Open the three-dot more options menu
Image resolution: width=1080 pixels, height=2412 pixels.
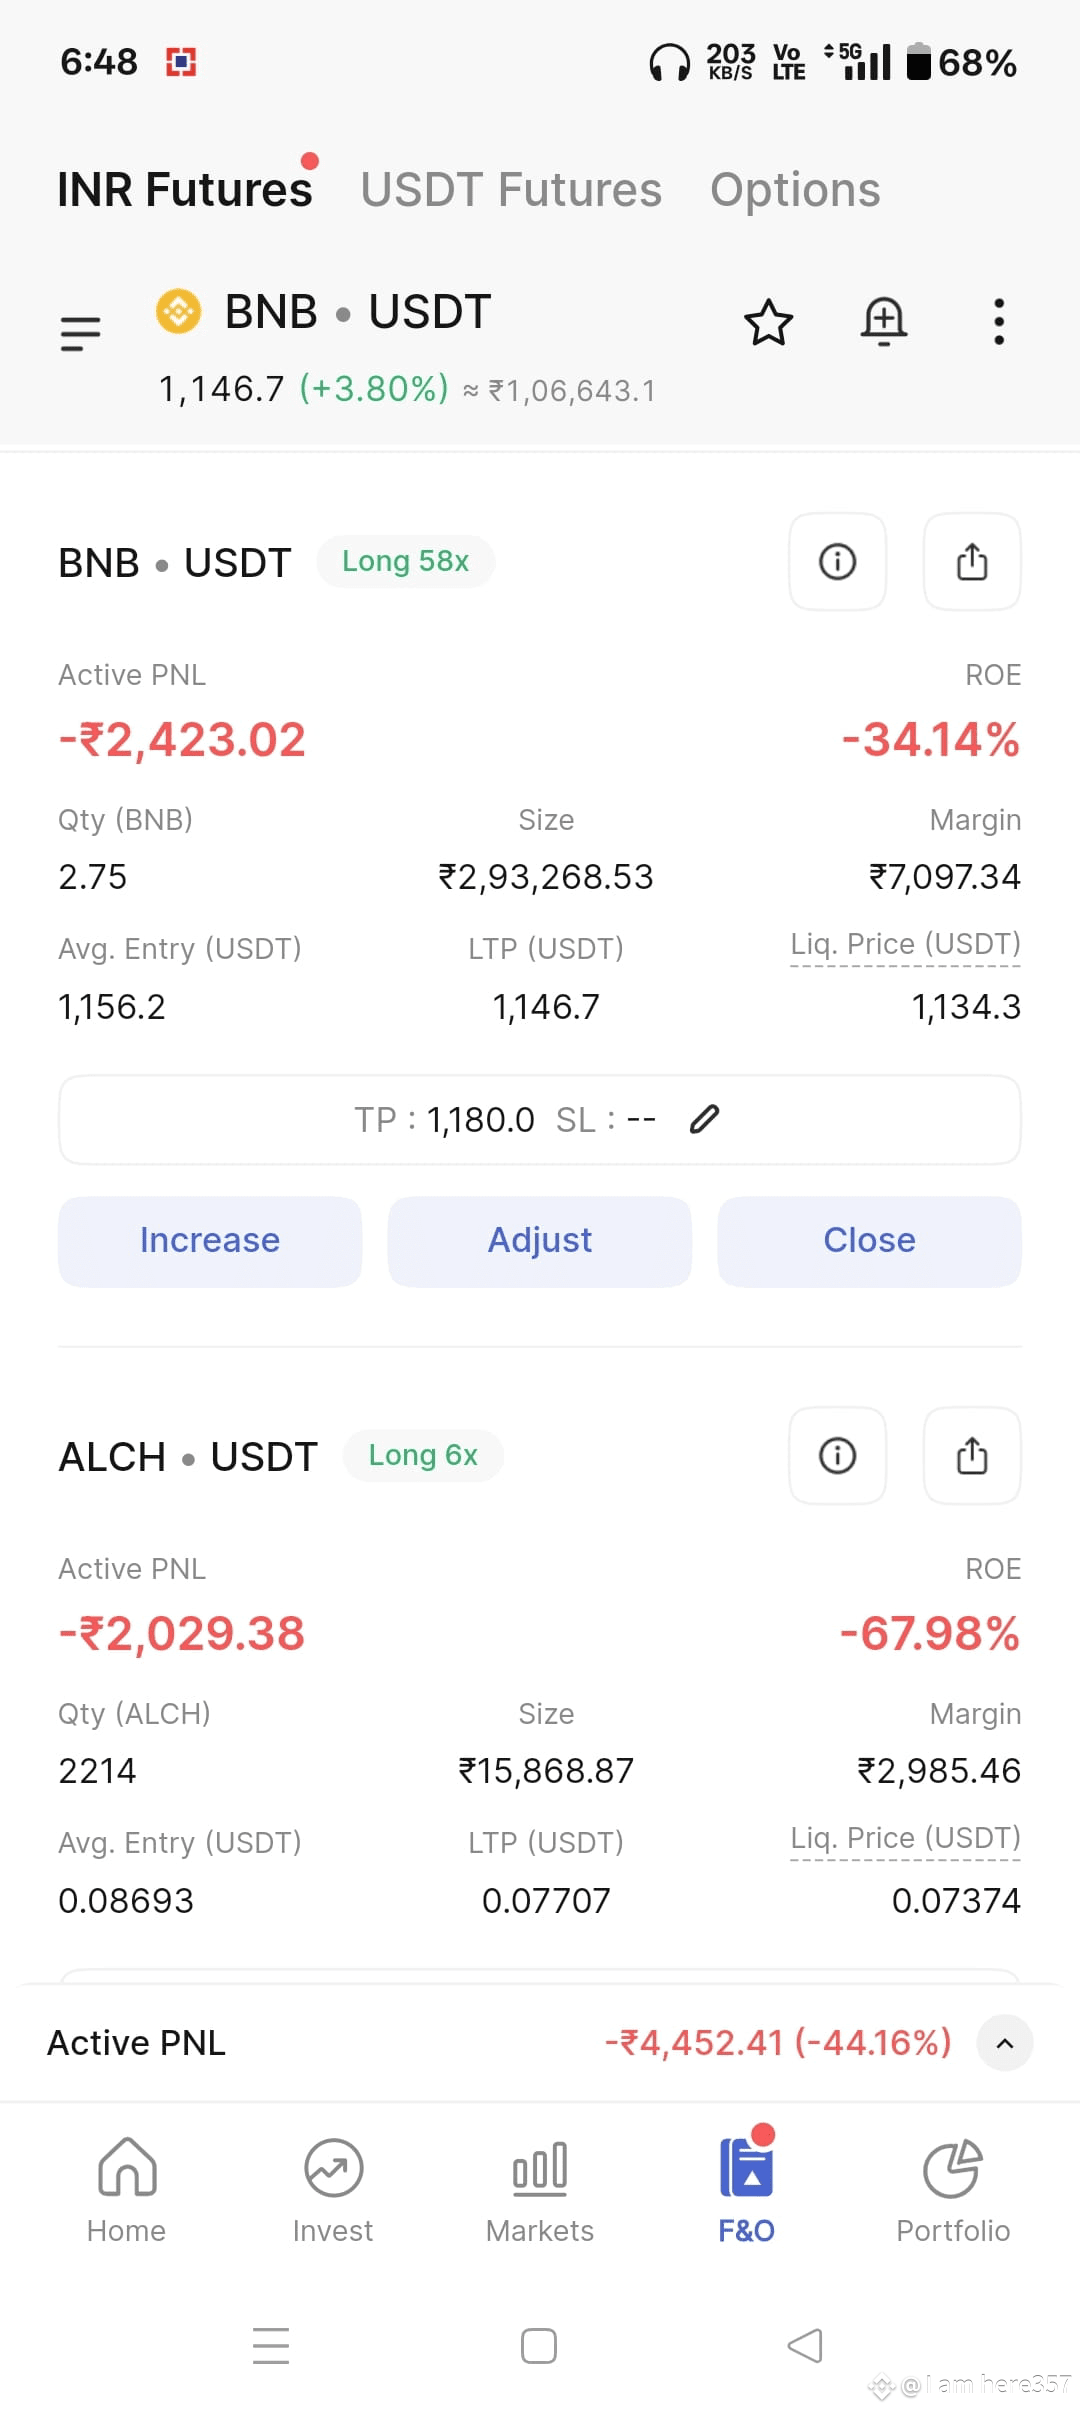(998, 322)
